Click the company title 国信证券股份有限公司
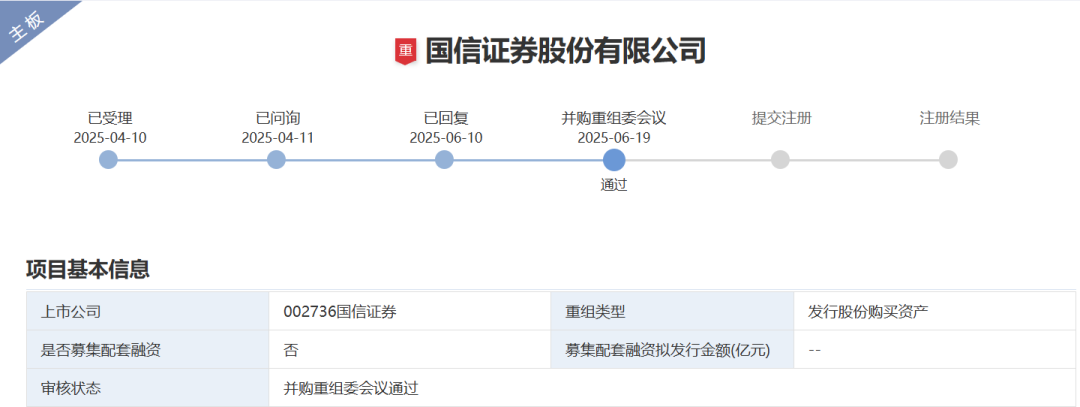 (x=565, y=52)
